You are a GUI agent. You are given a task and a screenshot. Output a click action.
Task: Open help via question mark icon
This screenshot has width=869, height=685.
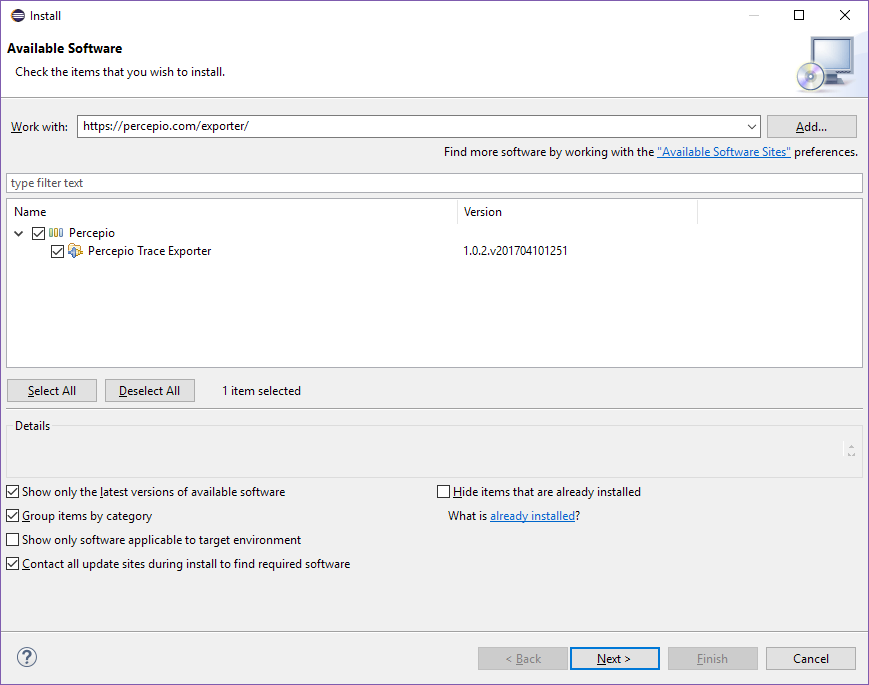(x=27, y=657)
